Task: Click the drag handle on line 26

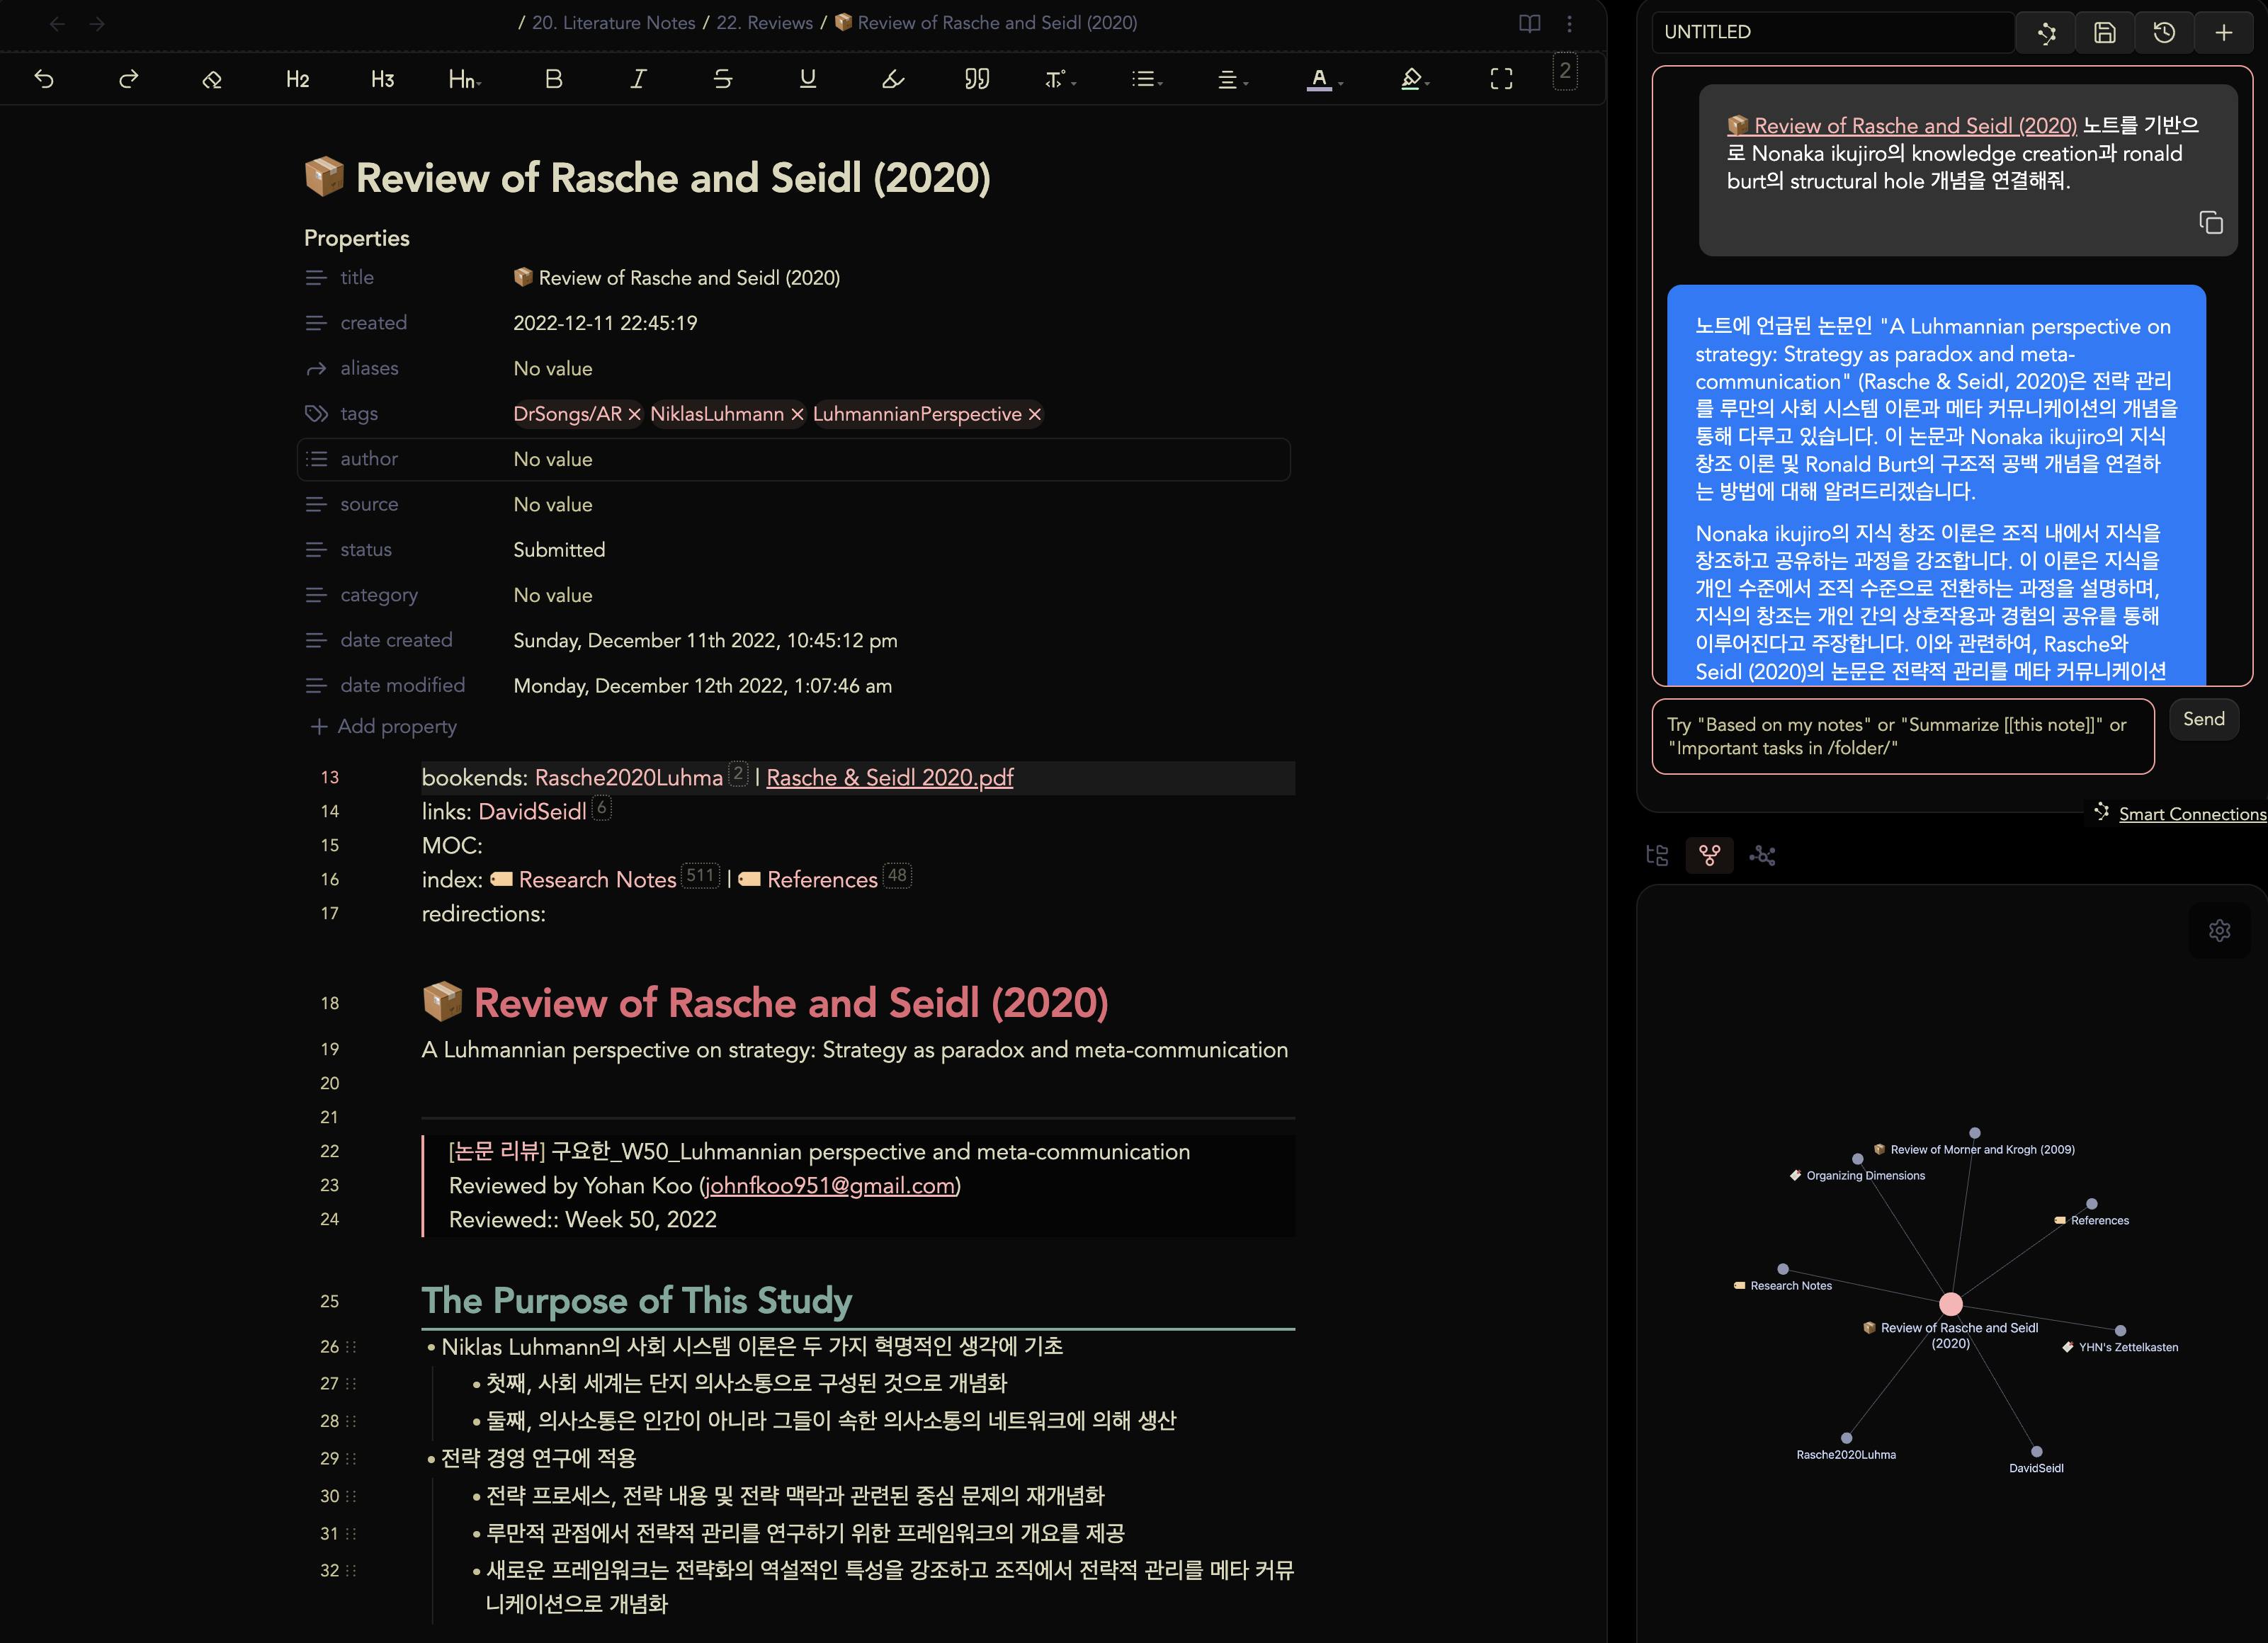Action: (351, 1348)
